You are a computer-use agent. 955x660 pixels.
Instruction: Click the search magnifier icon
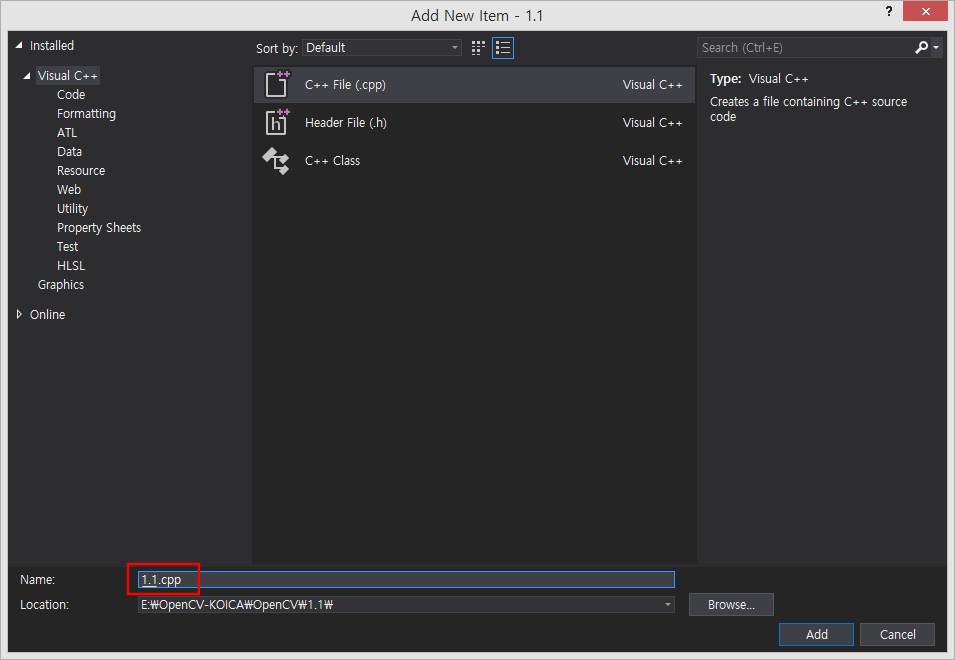point(922,47)
